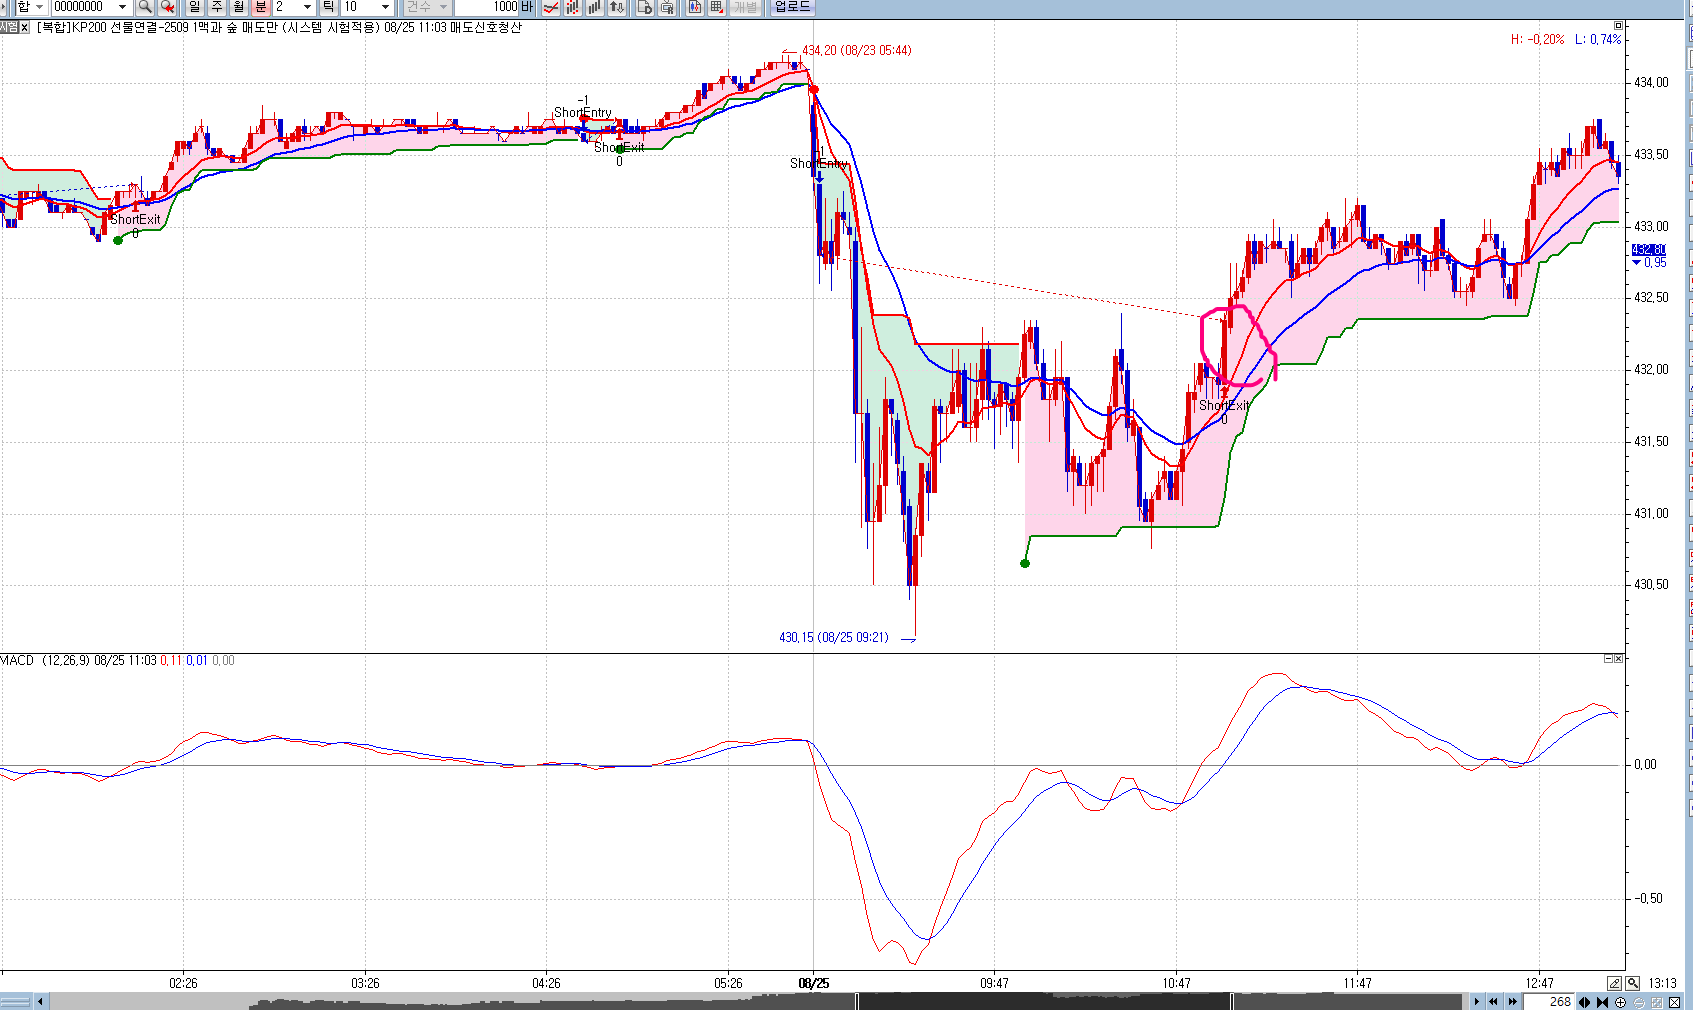Expand the minute interval dropdown showing 2
This screenshot has height=1010, width=1693.
(x=307, y=7)
